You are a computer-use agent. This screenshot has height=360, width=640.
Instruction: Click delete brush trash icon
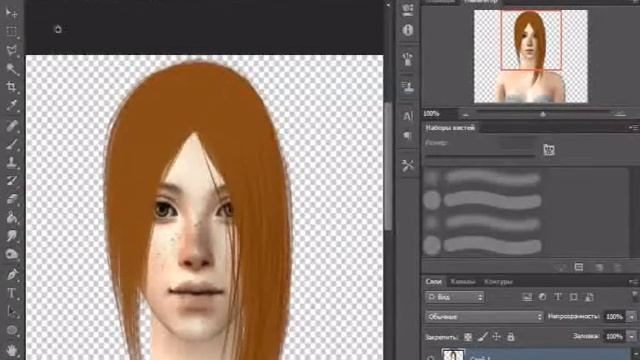pos(618,267)
